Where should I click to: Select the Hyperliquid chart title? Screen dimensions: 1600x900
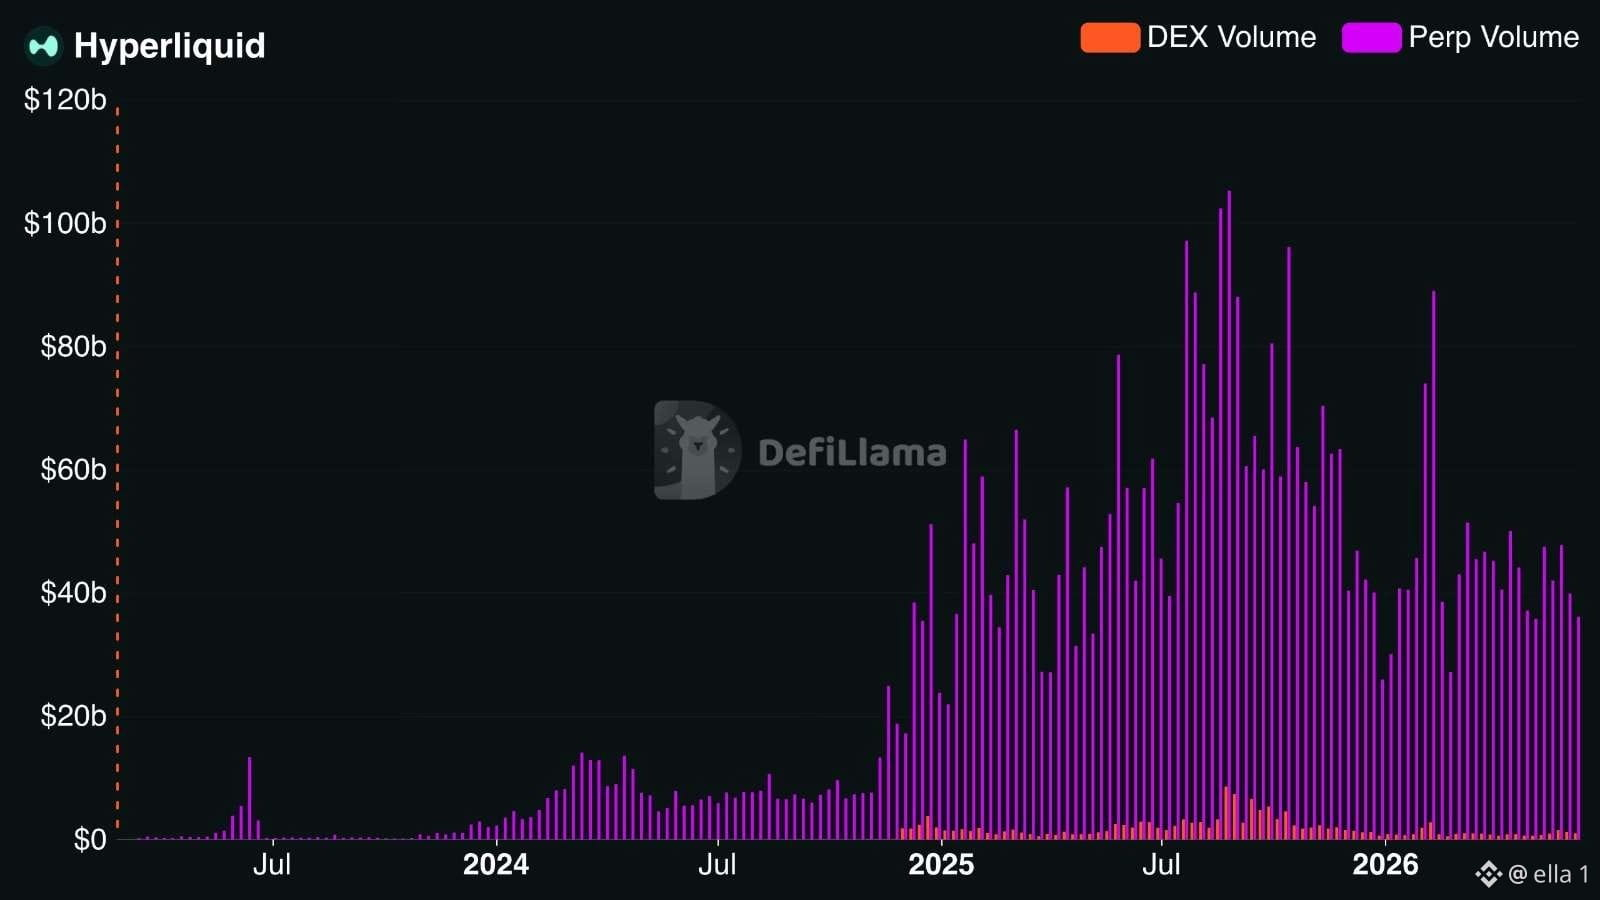tap(170, 46)
